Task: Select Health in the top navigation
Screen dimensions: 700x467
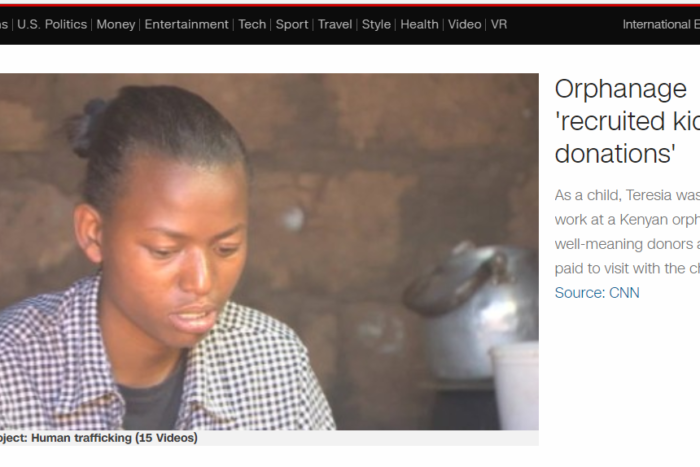Action: coord(419,24)
